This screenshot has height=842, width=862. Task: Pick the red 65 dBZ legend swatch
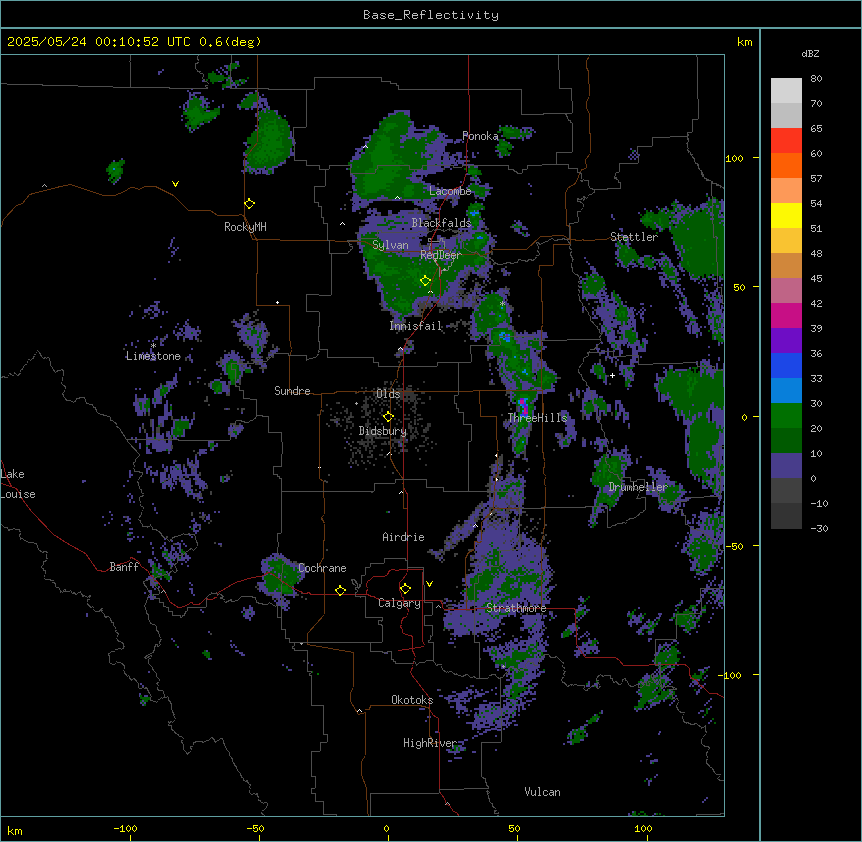point(786,141)
